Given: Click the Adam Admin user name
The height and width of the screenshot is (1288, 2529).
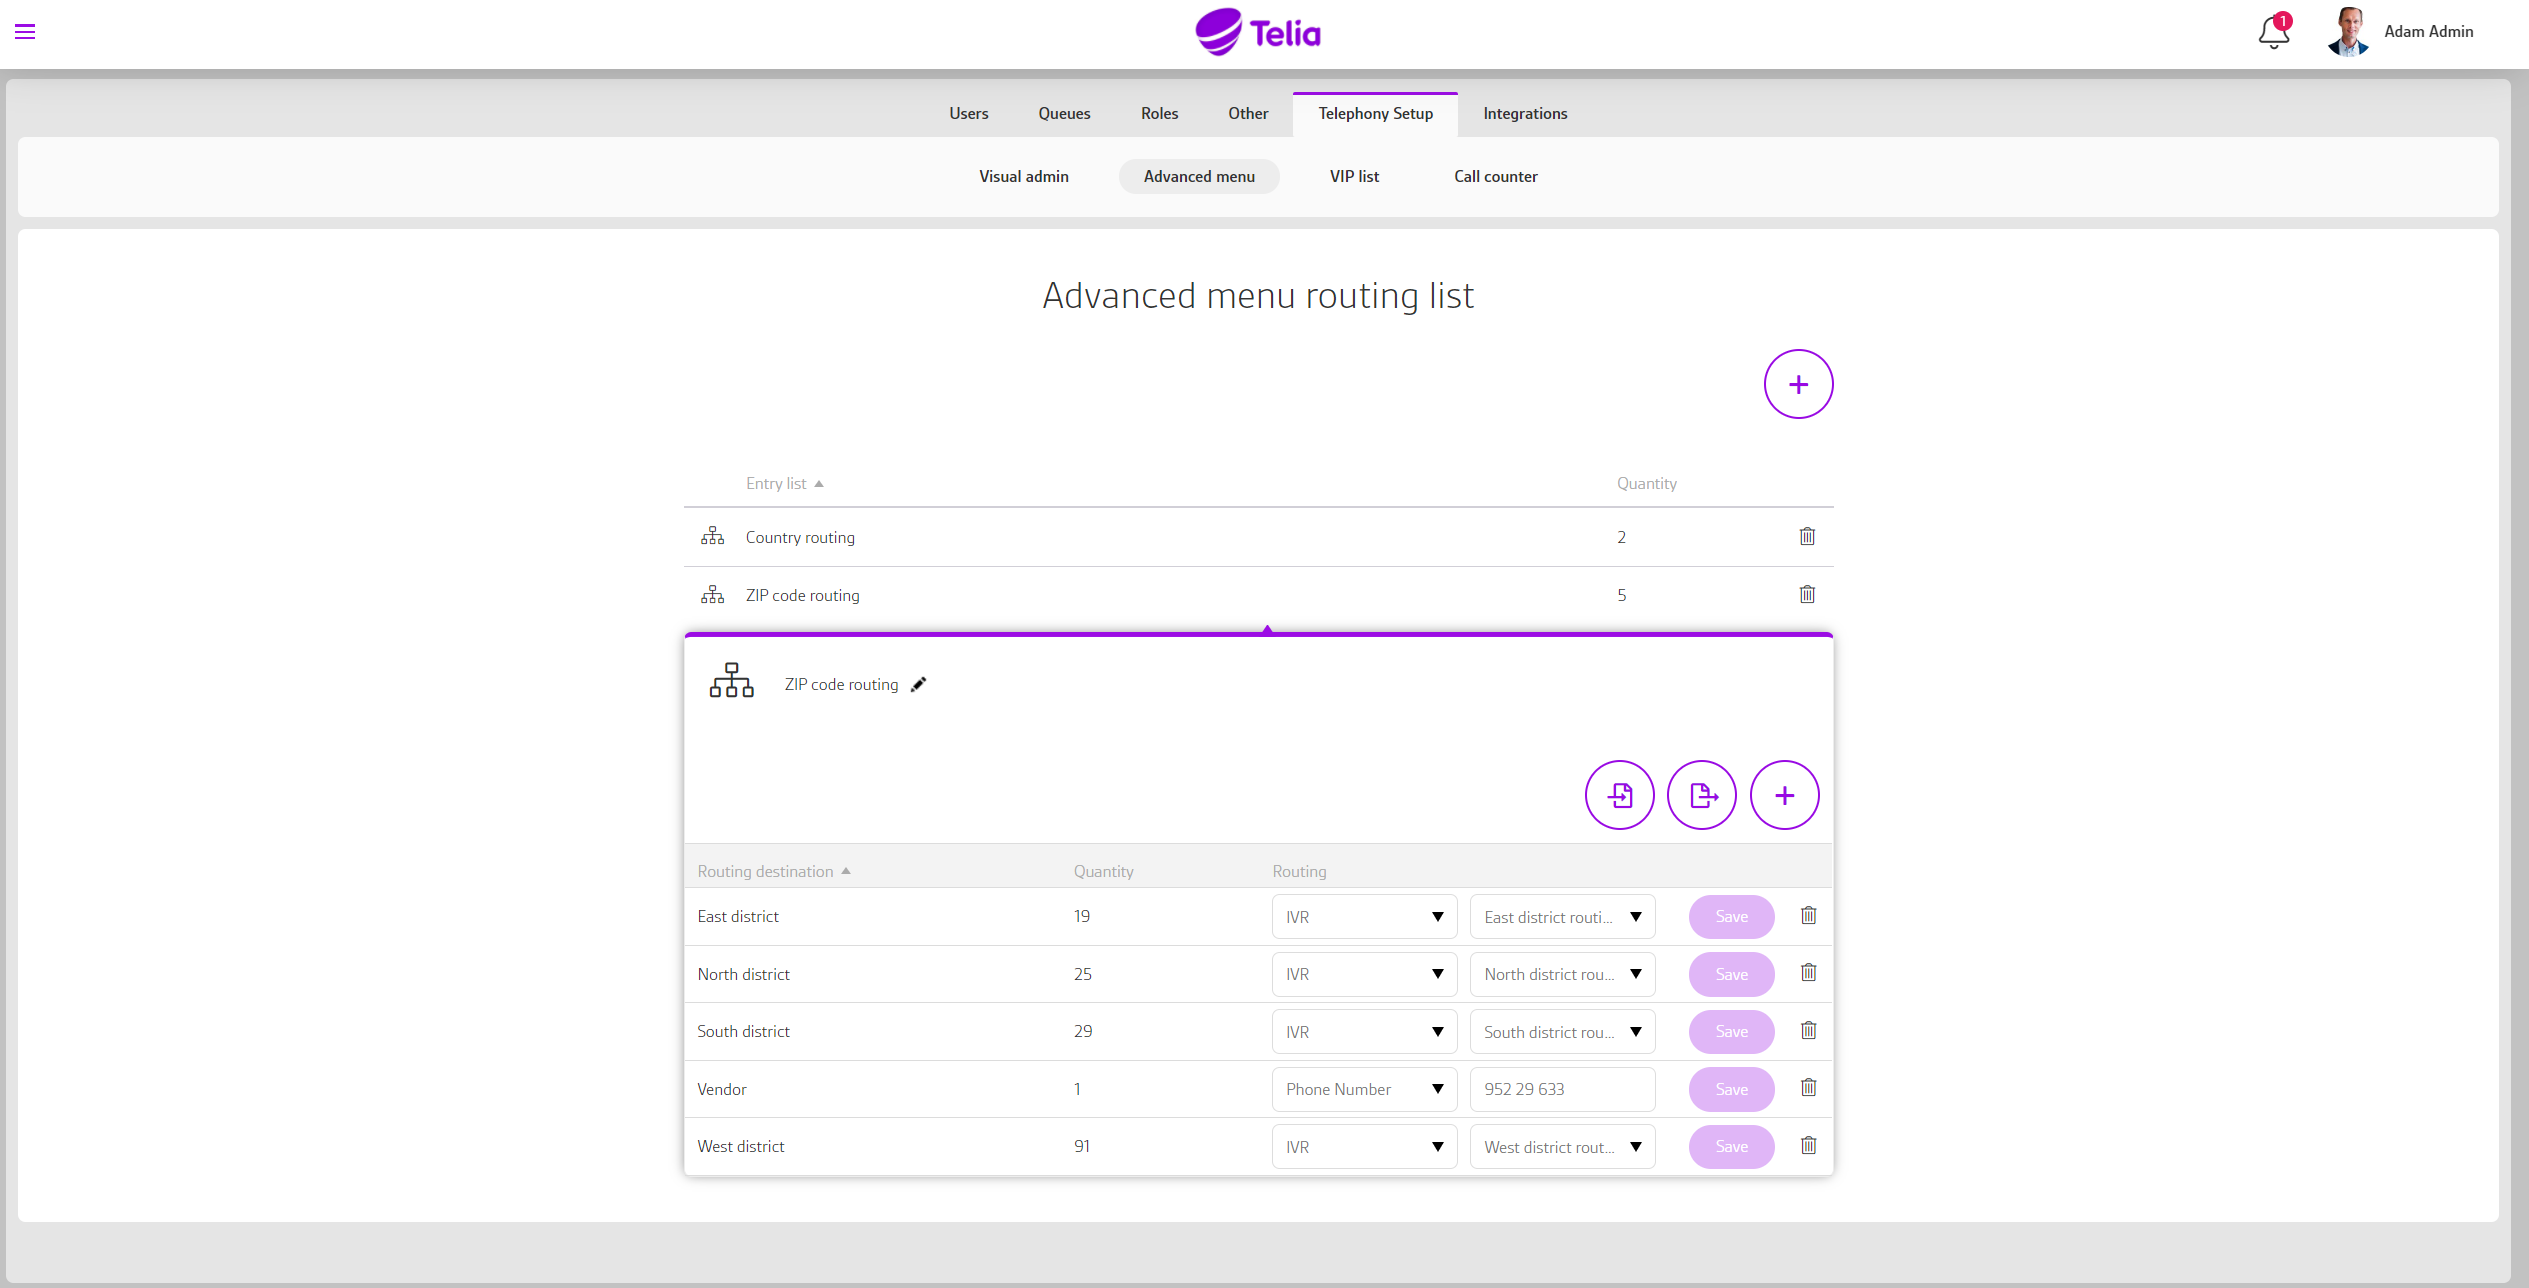Looking at the screenshot, I should click(2428, 32).
